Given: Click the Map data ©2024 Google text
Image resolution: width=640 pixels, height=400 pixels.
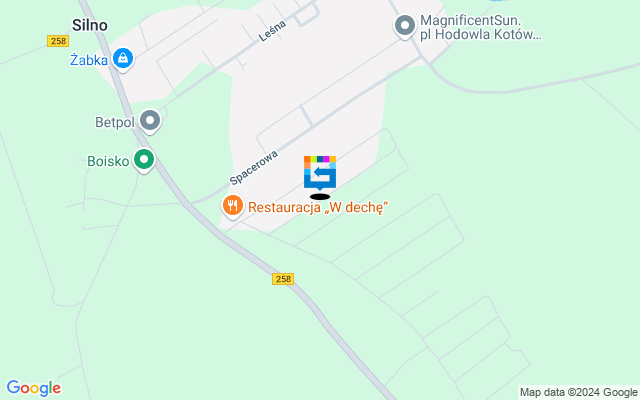Looking at the screenshot, I should (578, 393).
